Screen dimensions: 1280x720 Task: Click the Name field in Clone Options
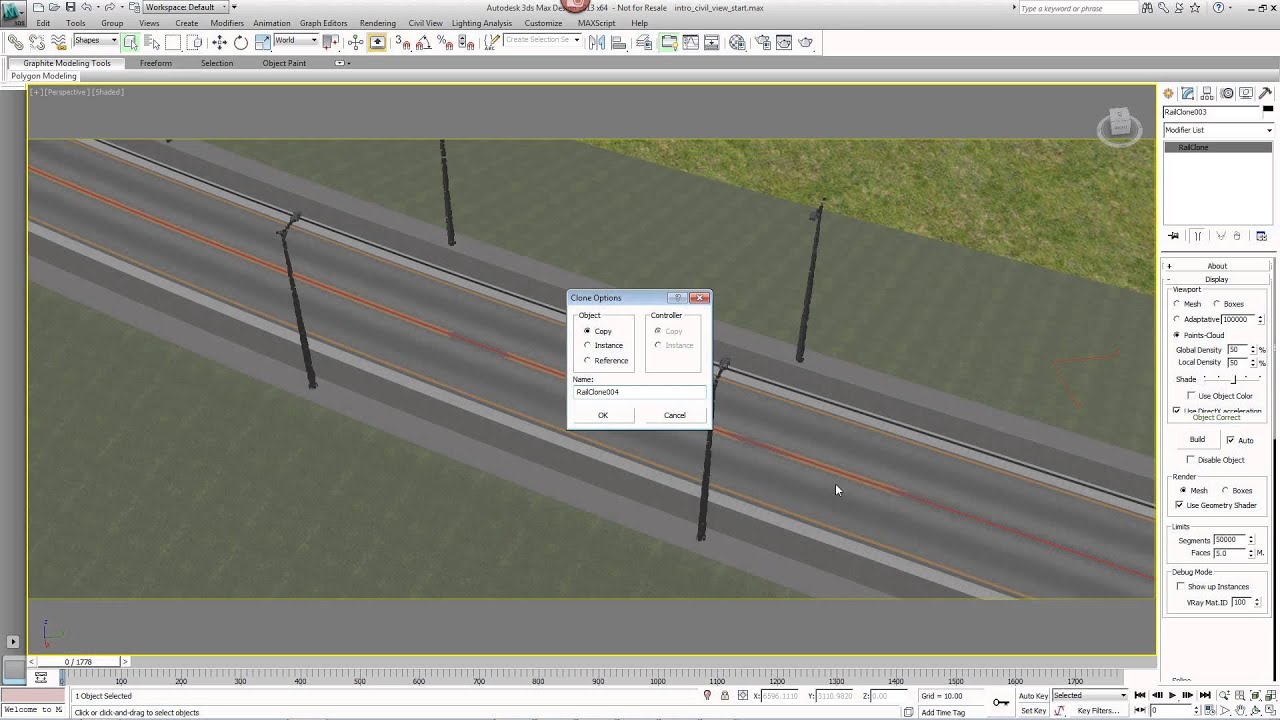pyautogui.click(x=639, y=392)
